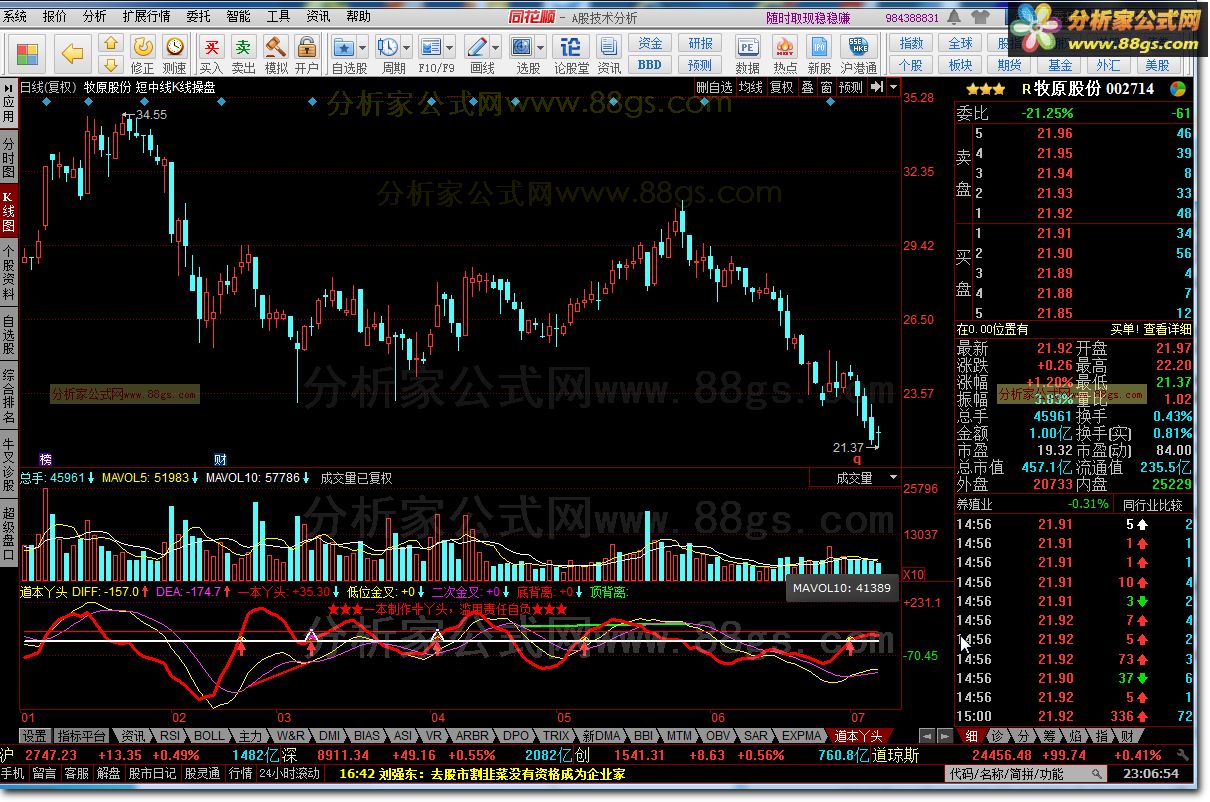
Task: Click the 板块 button
Action: click(960, 64)
